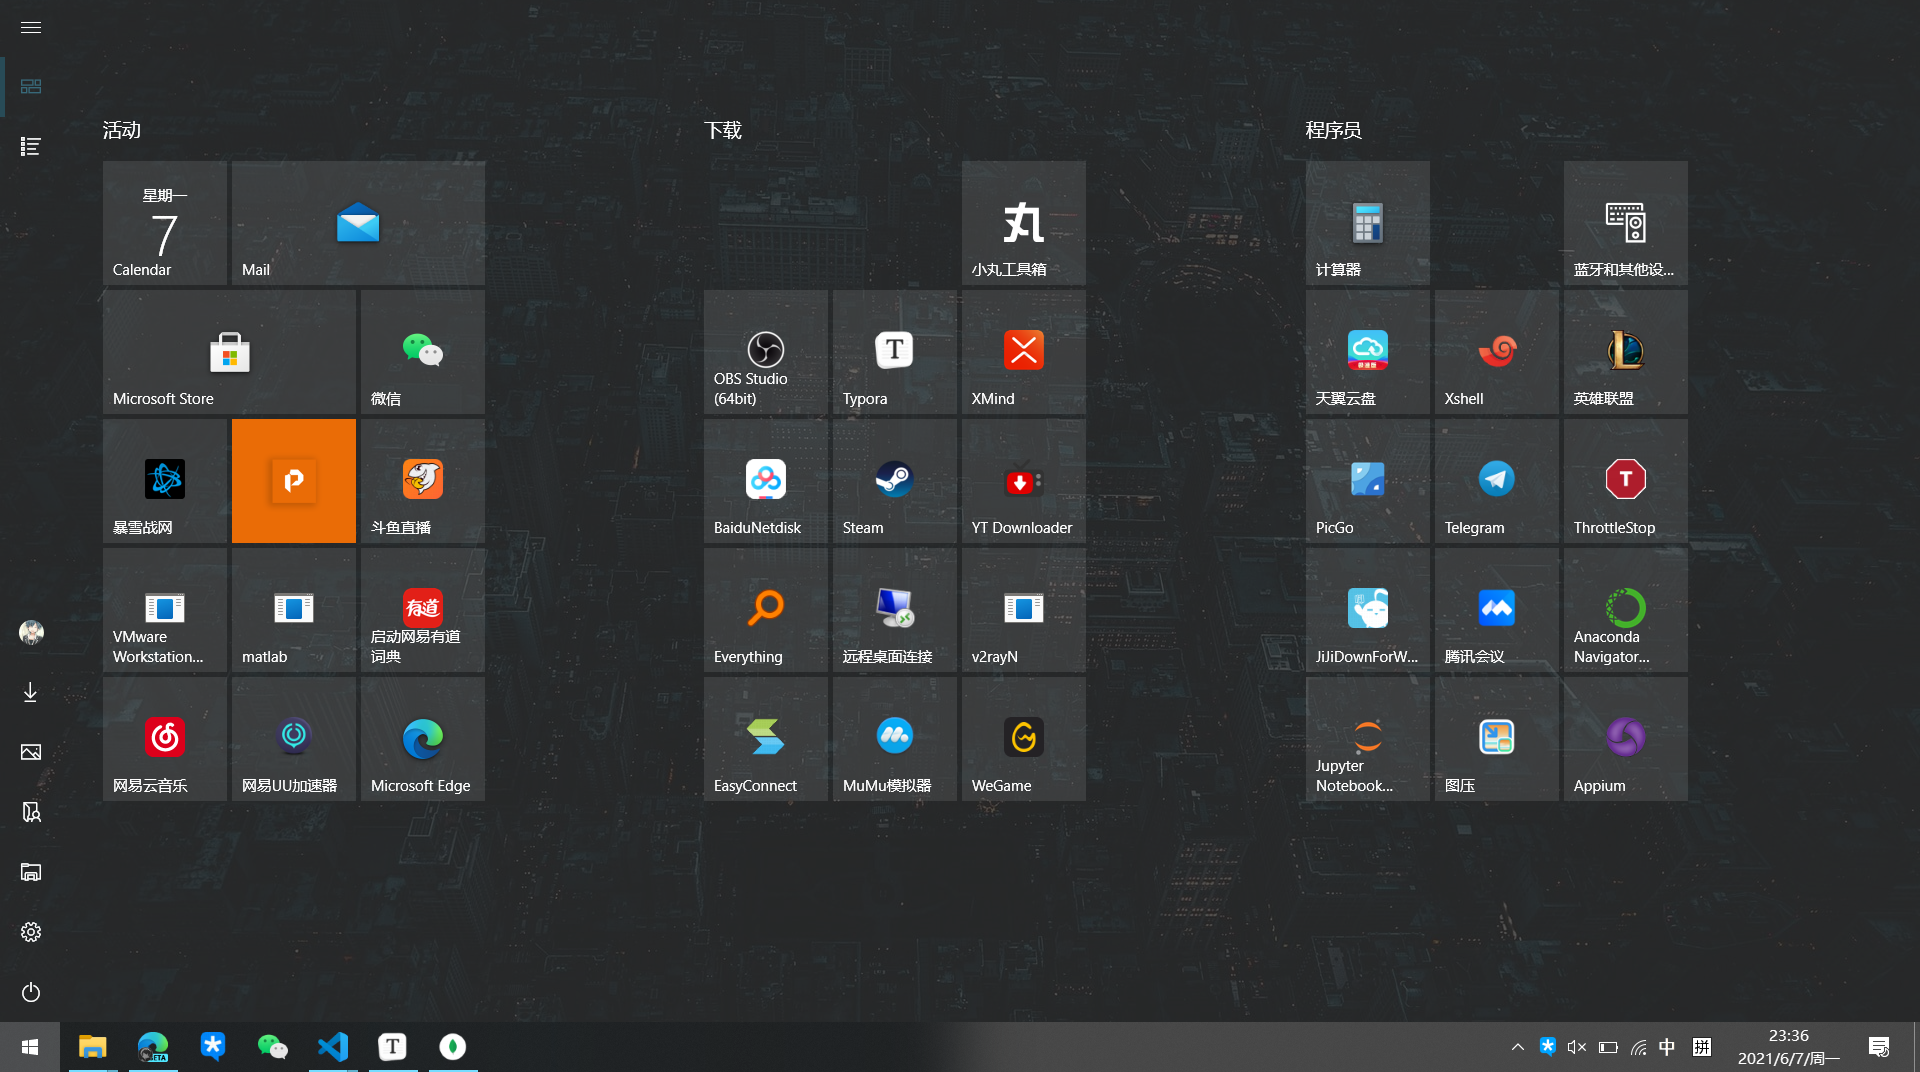Open the Calendar tile
Image resolution: width=1920 pixels, height=1072 pixels.
165,223
